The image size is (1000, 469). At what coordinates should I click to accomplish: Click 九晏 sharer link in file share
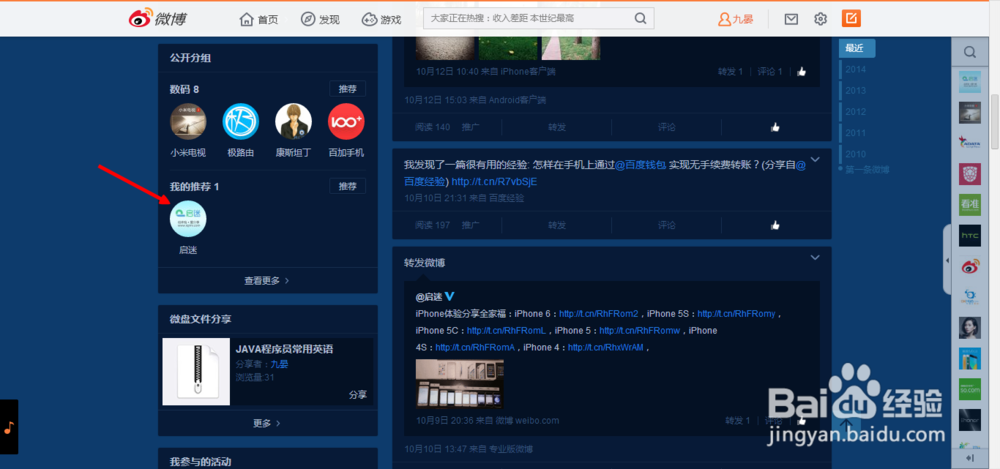click(279, 364)
